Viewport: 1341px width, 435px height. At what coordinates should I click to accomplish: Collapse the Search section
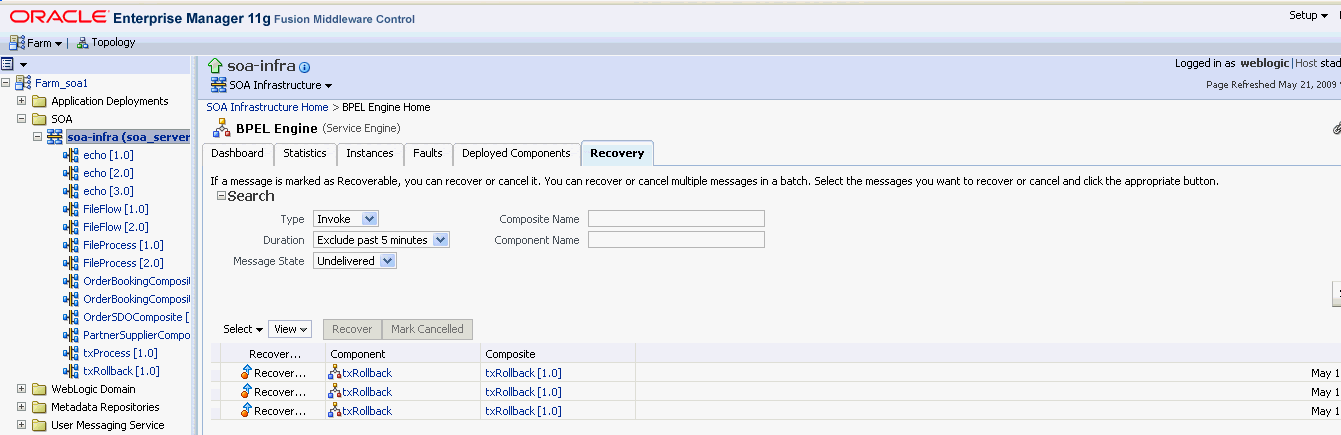[x=221, y=196]
